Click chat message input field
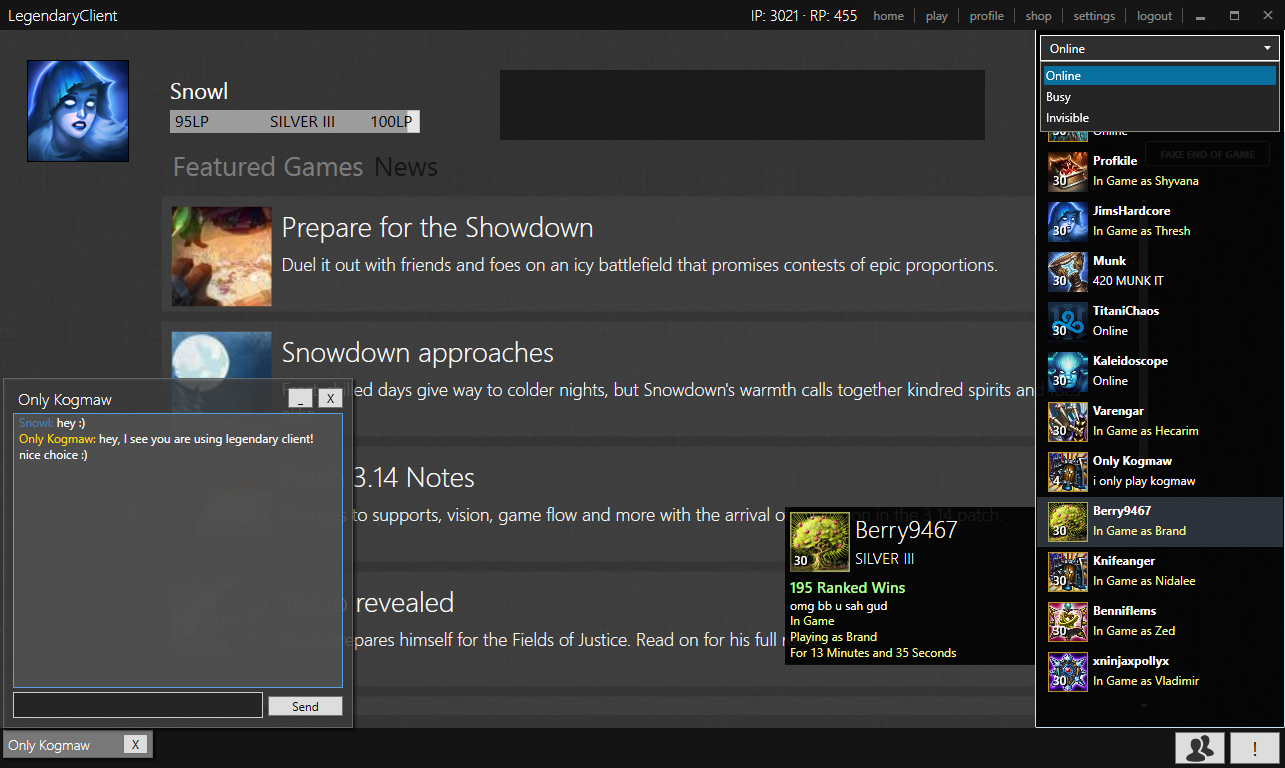This screenshot has width=1285, height=768. pos(138,705)
